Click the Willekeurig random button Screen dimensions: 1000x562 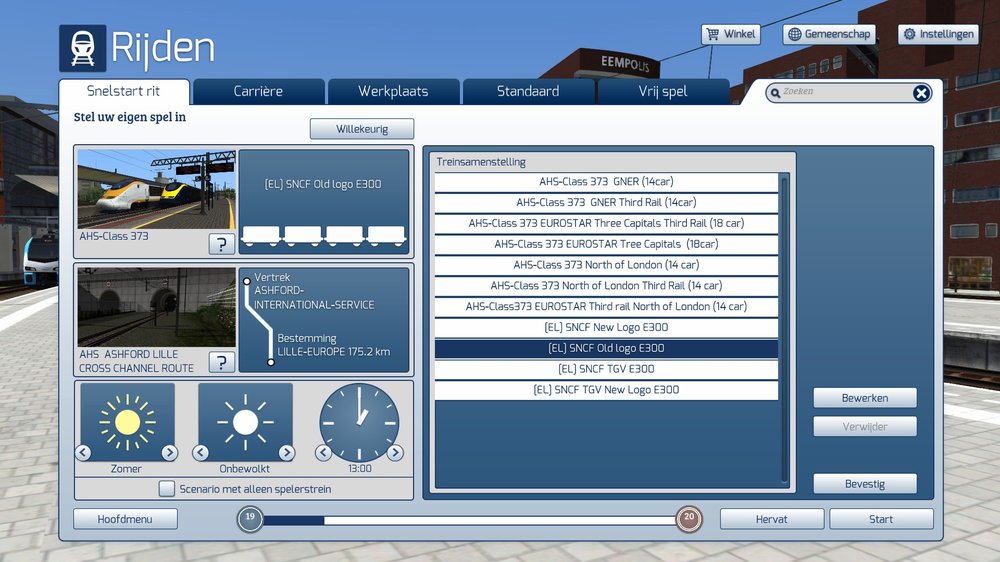(362, 129)
